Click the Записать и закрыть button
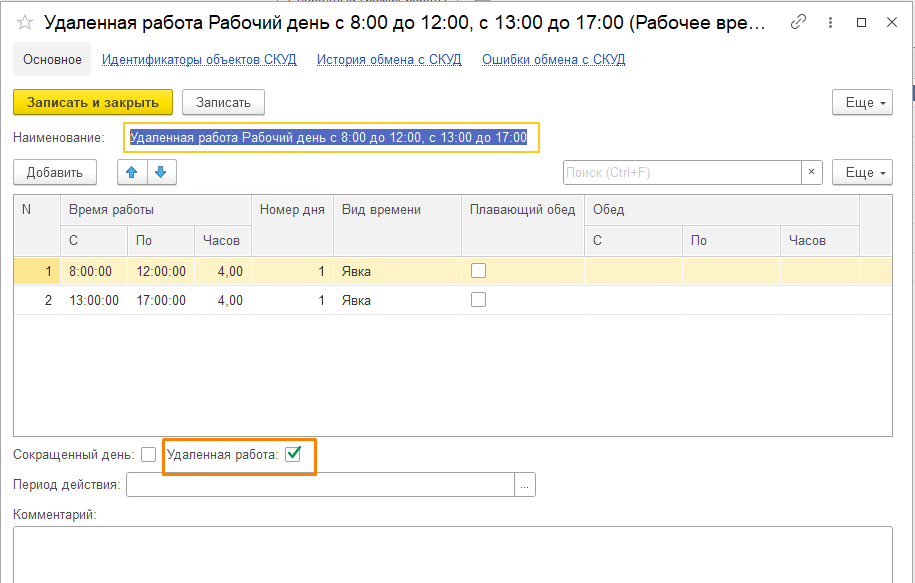 (x=92, y=102)
